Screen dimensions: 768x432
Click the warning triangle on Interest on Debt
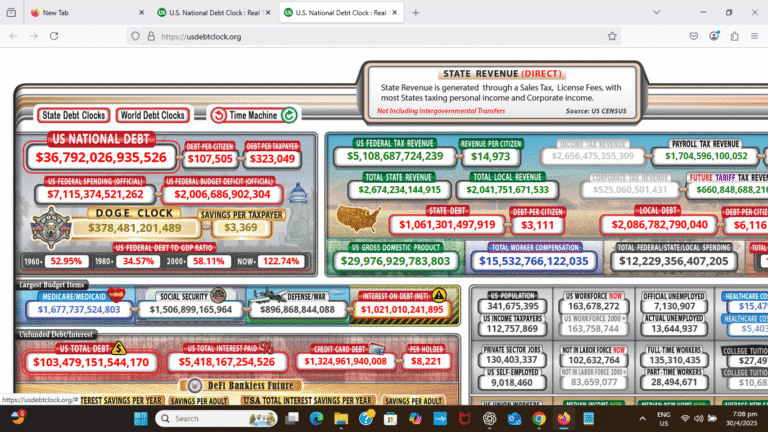(439, 294)
